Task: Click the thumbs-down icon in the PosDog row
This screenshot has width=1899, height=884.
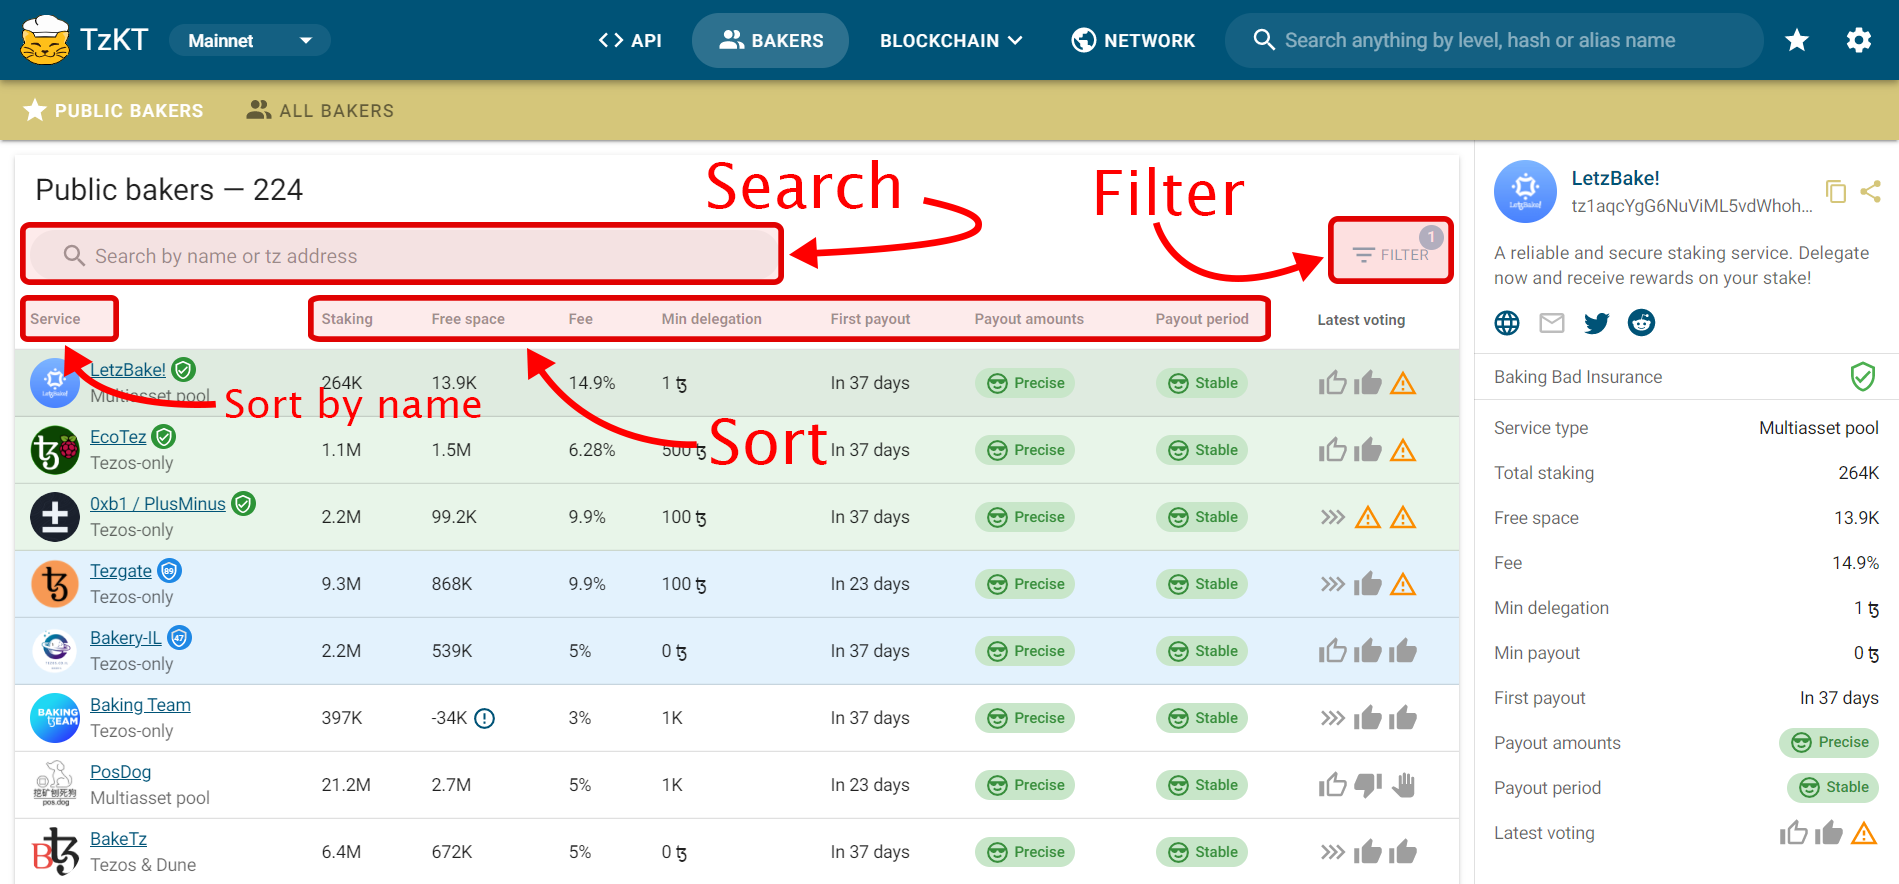Action: tap(1368, 785)
